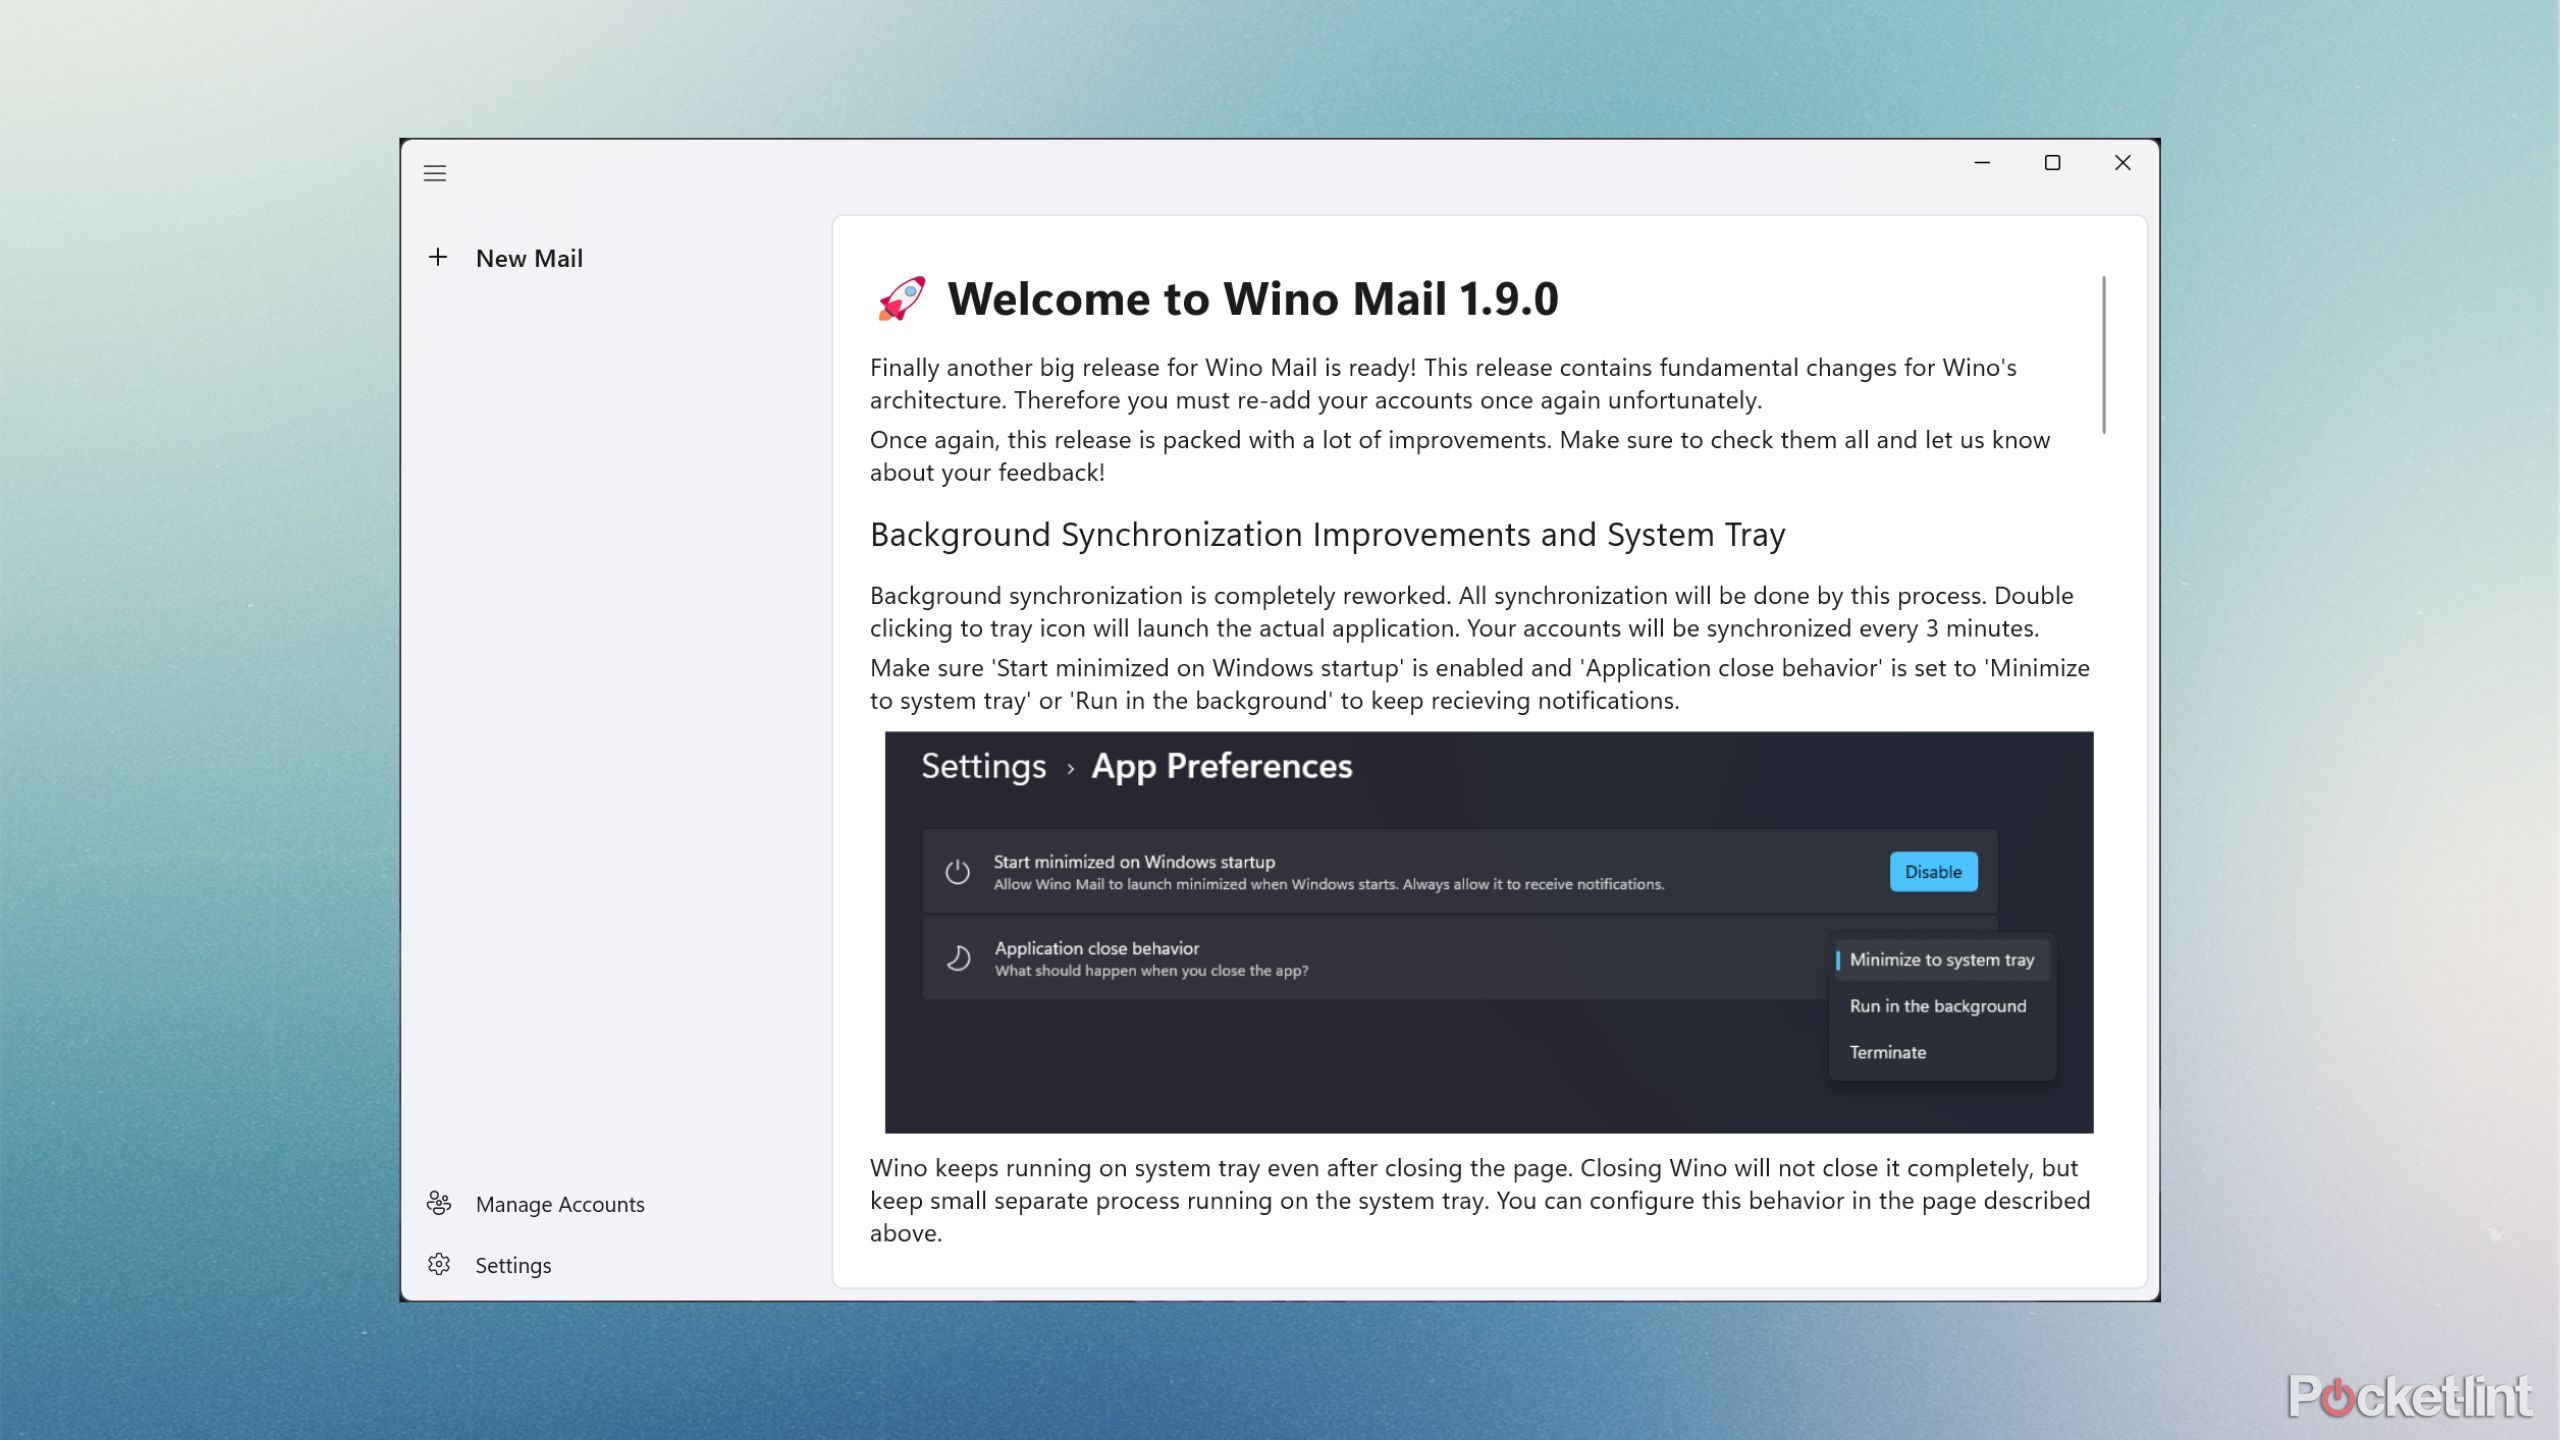Click the rocket emoji in the heading
Image resolution: width=2560 pixels, height=1440 pixels.
pos(901,299)
